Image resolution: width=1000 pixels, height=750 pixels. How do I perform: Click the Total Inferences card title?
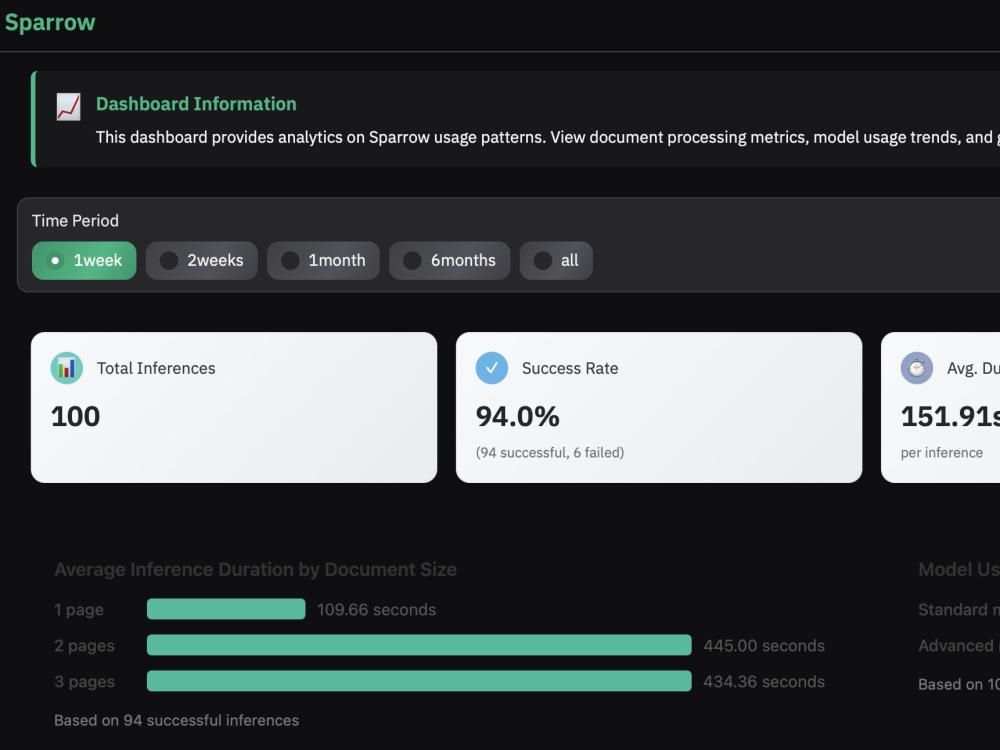(x=156, y=368)
